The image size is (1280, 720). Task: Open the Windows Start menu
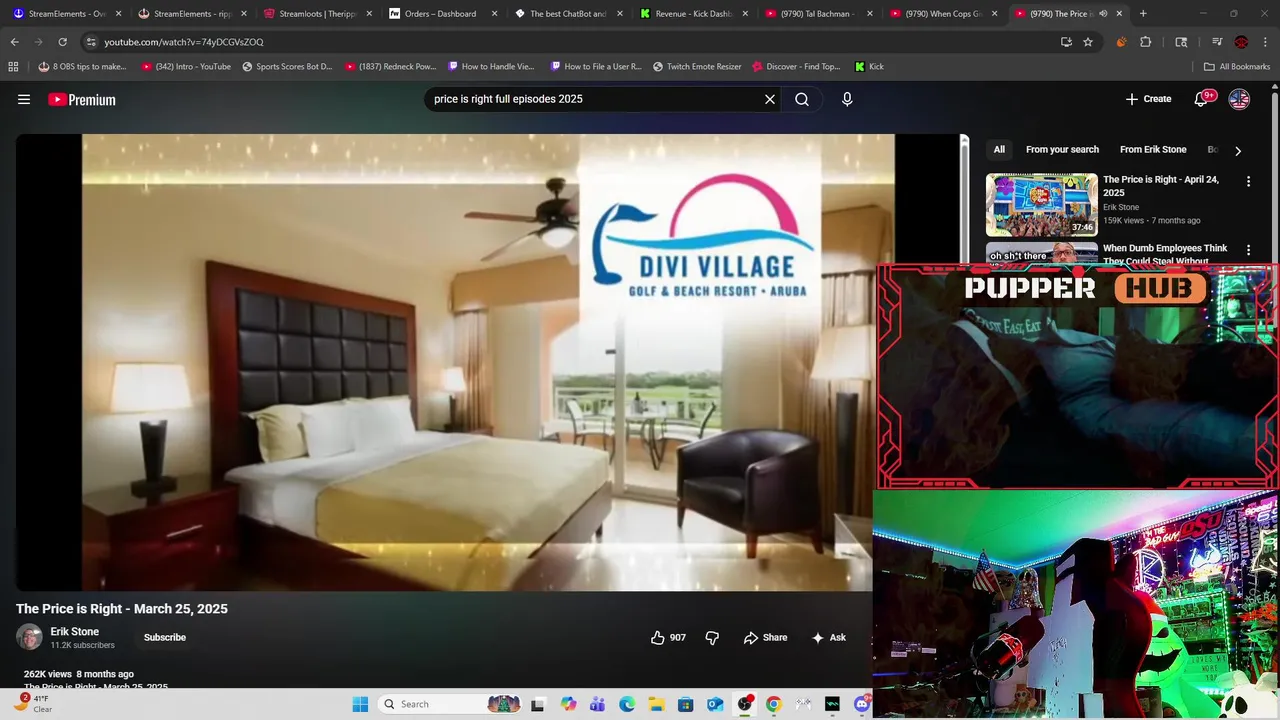pyautogui.click(x=360, y=704)
